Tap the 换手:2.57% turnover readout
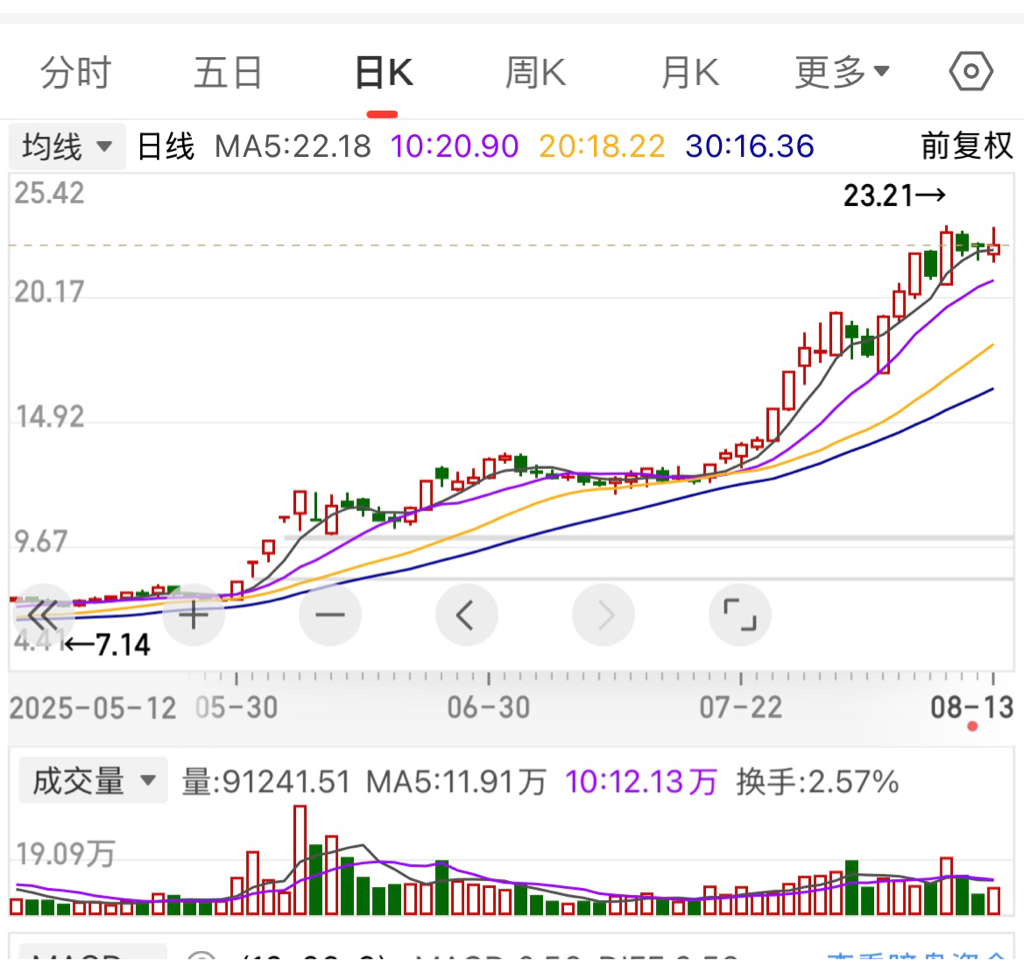This screenshot has height=960, width=1024. 818,781
